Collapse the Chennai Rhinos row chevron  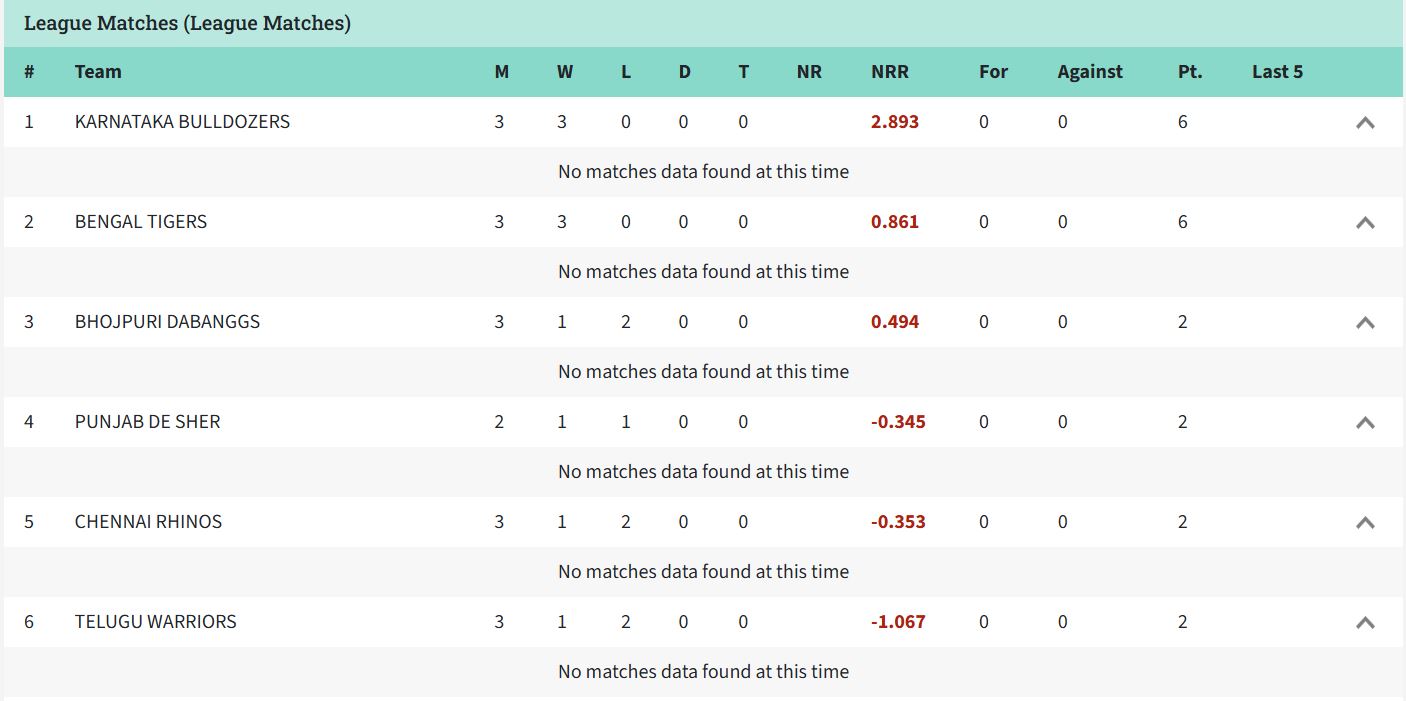point(1366,522)
